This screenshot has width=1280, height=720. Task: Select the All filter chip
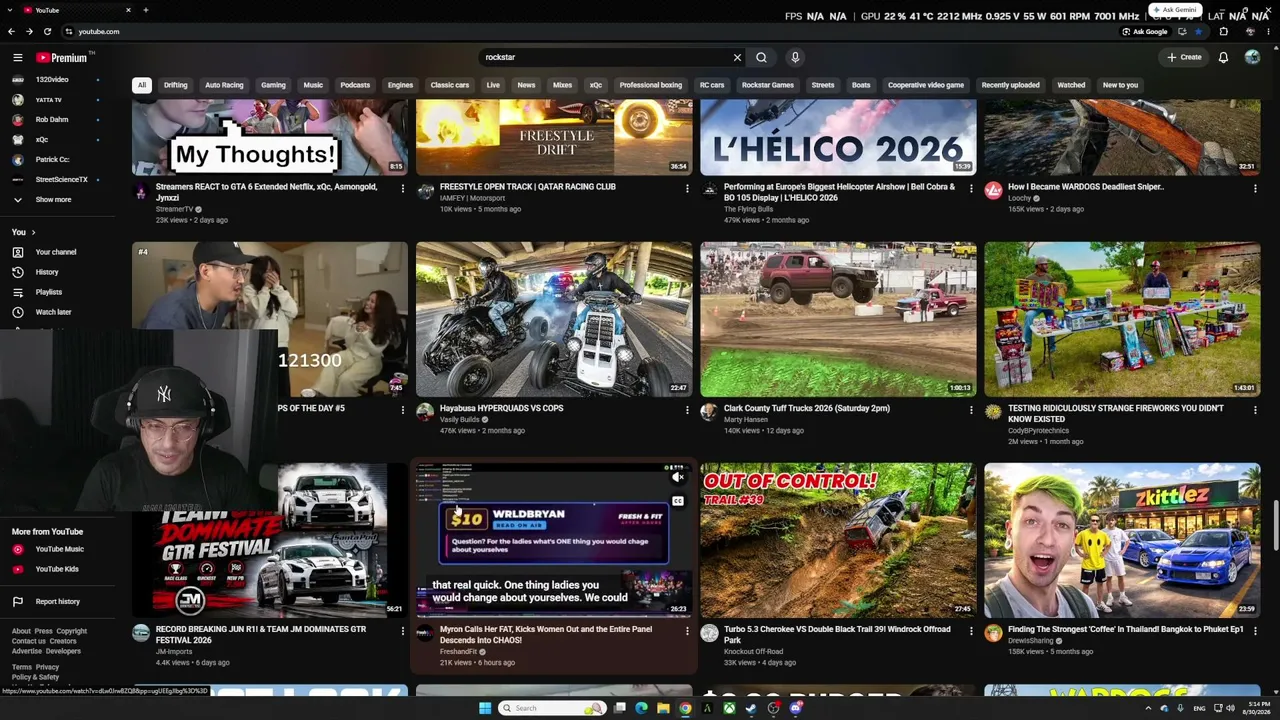(x=142, y=85)
